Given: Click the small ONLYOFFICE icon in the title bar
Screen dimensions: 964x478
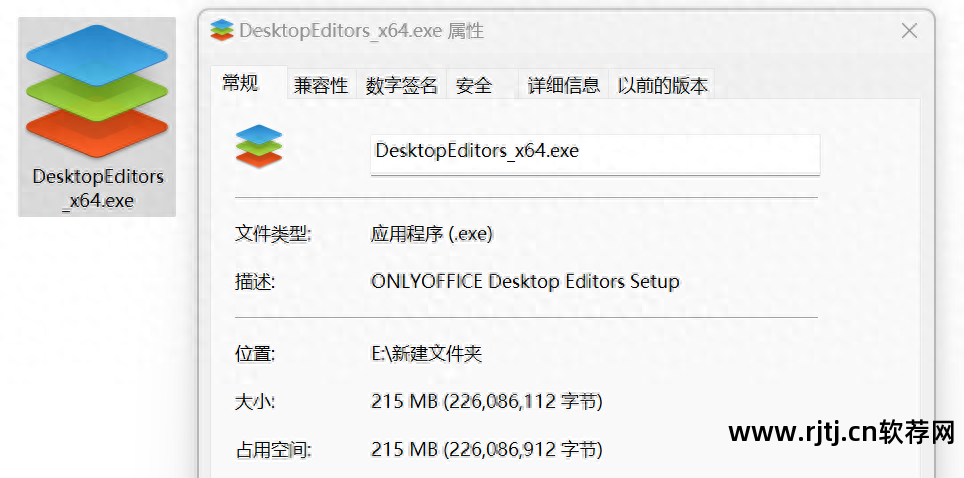Looking at the screenshot, I should click(x=222, y=31).
